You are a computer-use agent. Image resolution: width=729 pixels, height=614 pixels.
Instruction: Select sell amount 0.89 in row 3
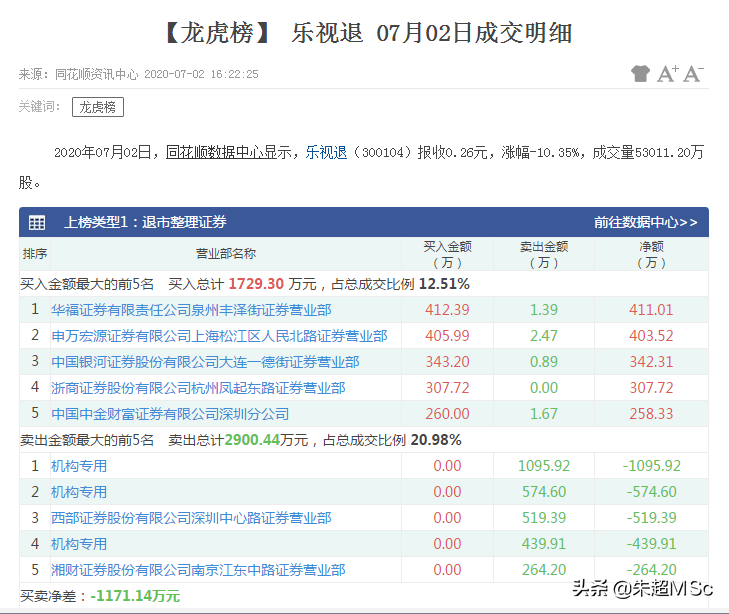[544, 362]
